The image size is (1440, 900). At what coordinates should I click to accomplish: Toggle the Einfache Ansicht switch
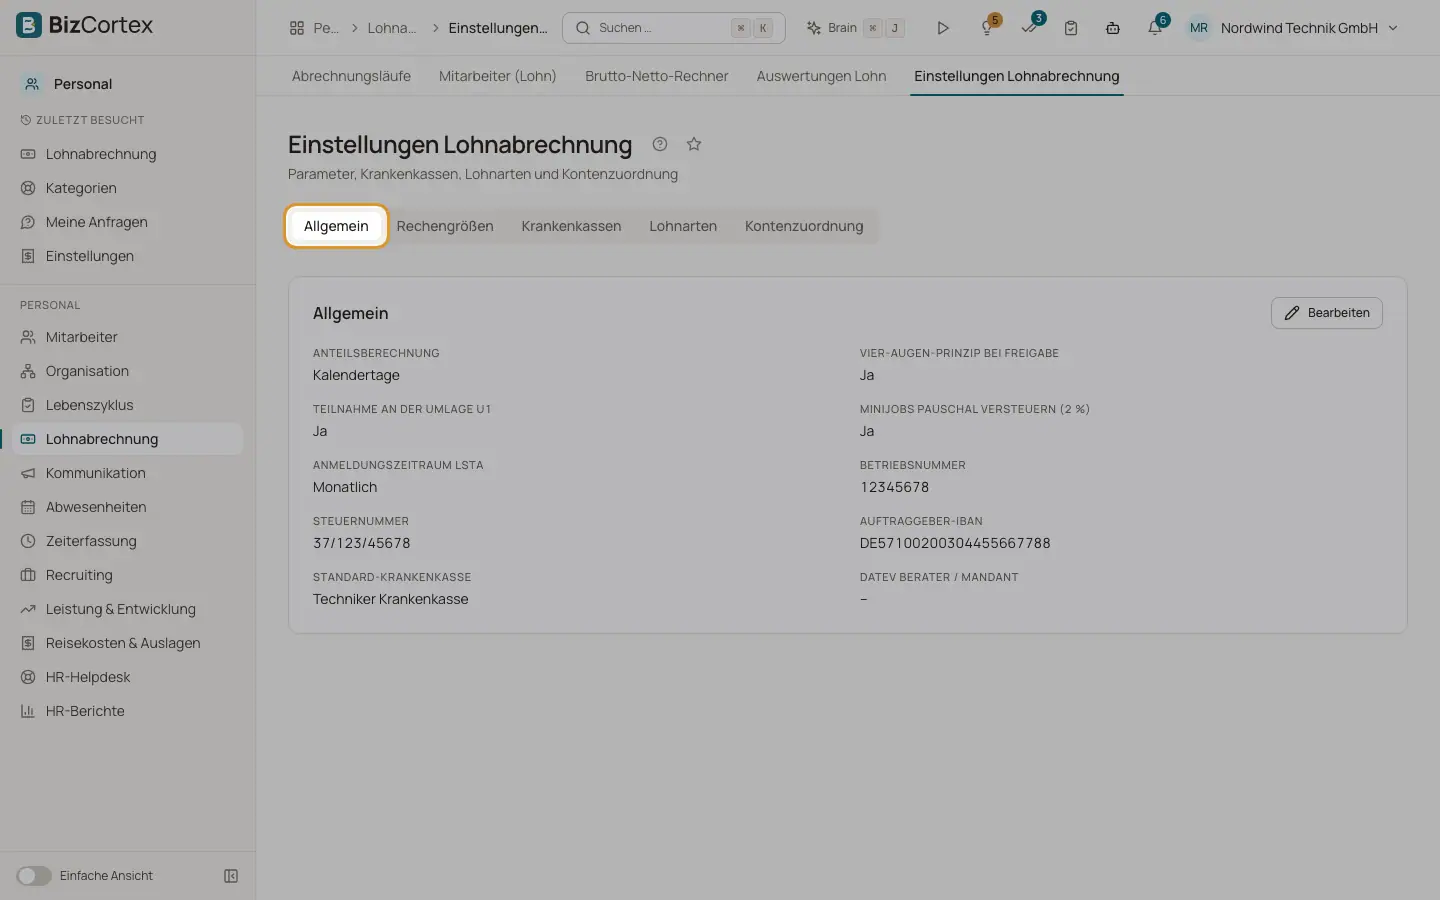[34, 876]
